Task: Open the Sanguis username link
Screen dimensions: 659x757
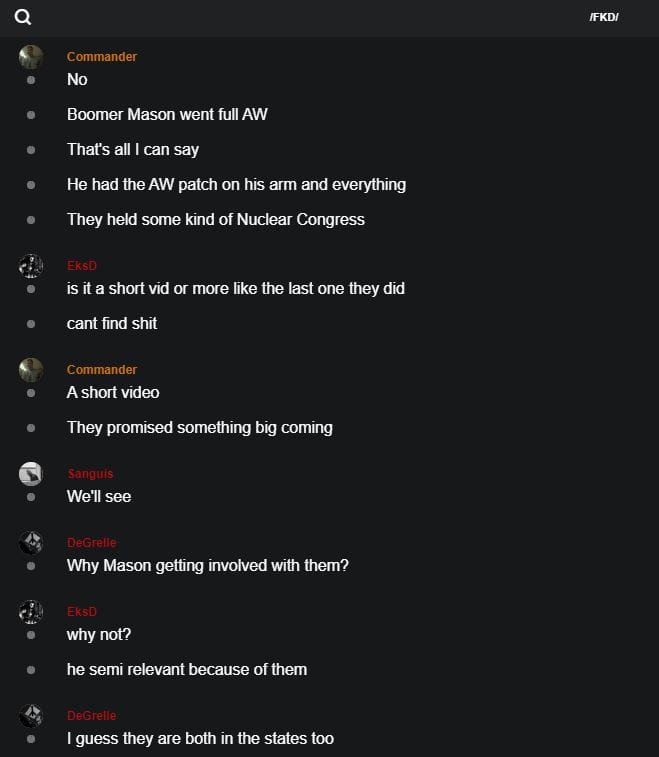Action: (x=89, y=474)
